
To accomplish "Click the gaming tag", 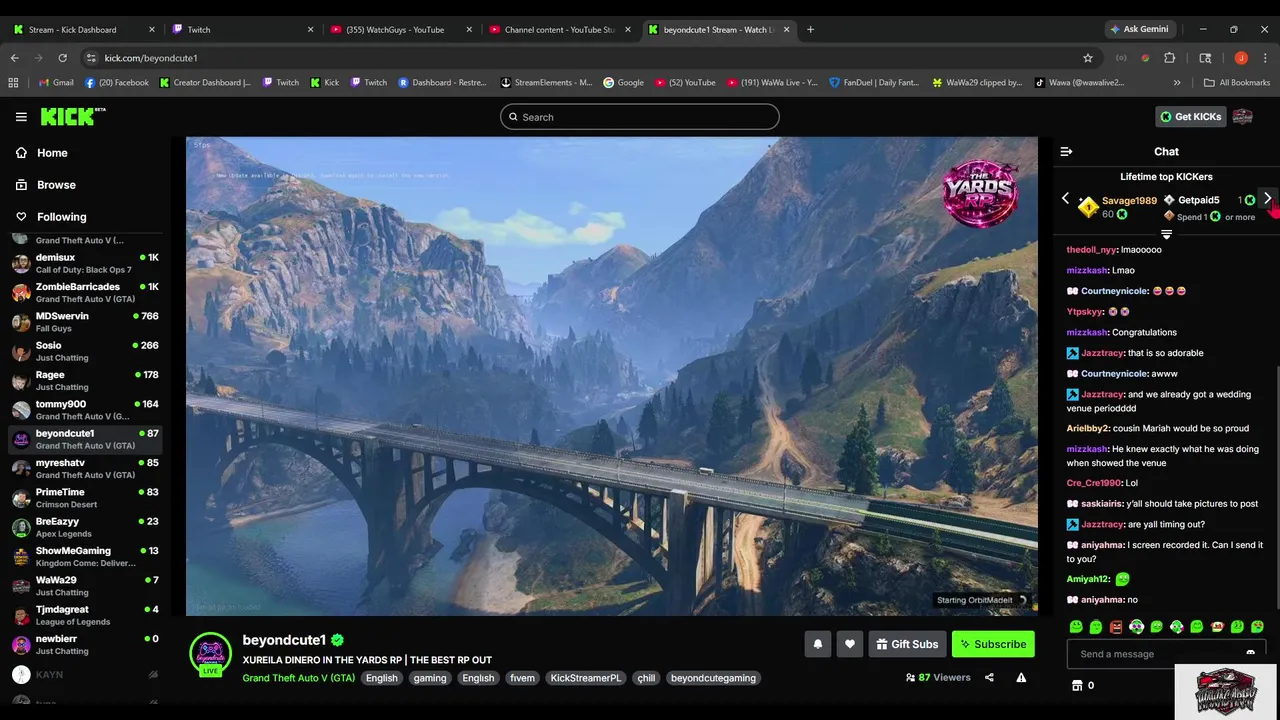I will [x=430, y=678].
